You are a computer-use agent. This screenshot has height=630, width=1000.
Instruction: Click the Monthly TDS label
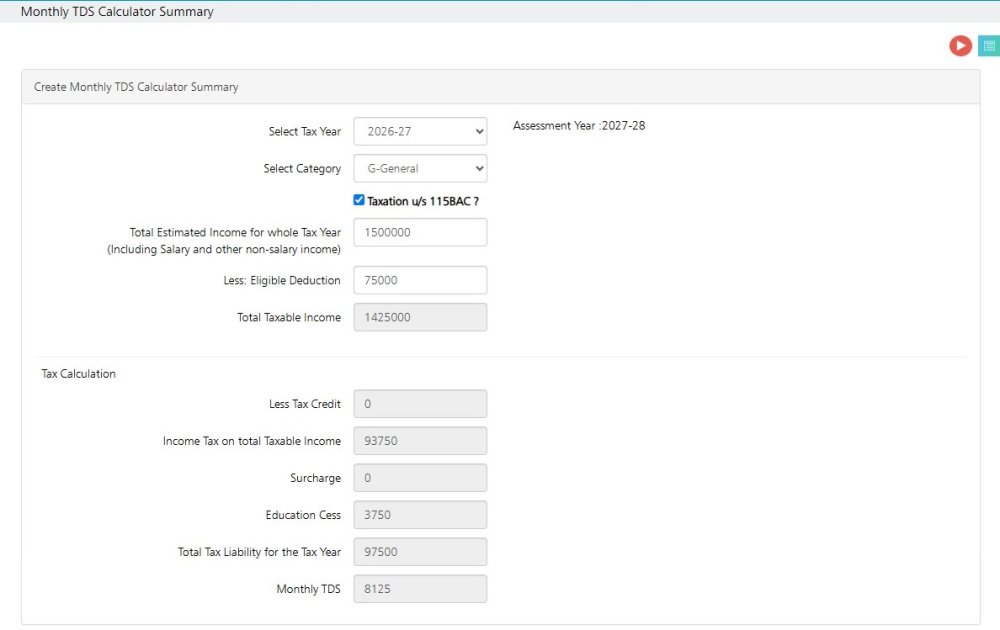pos(309,589)
